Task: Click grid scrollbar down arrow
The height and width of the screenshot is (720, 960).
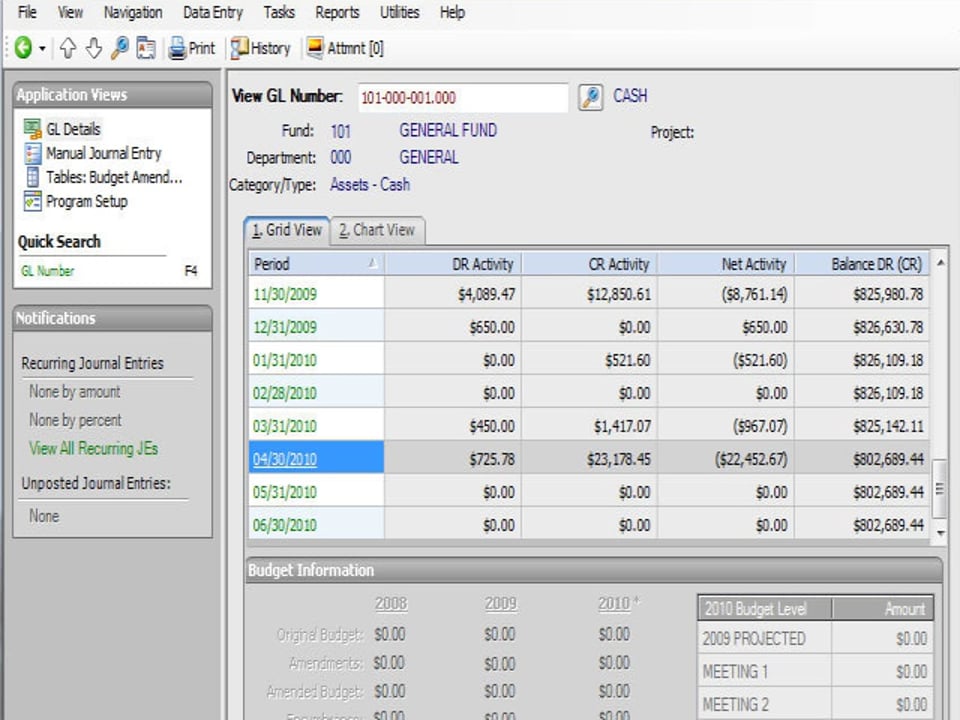Action: click(940, 533)
